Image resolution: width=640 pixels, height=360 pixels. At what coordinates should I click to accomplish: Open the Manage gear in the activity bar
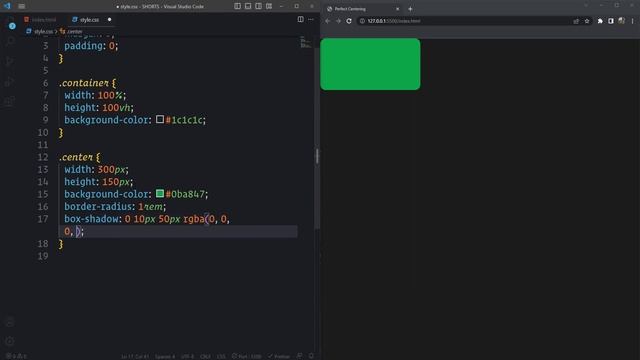coord(11,341)
